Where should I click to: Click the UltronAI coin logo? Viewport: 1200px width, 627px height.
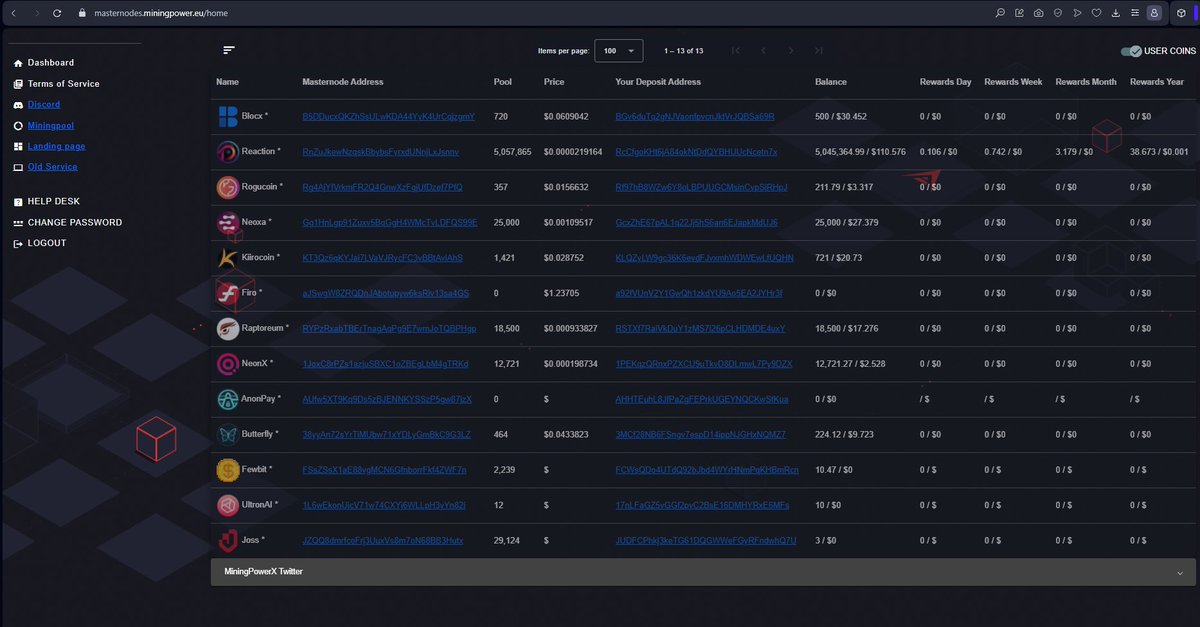tap(227, 505)
